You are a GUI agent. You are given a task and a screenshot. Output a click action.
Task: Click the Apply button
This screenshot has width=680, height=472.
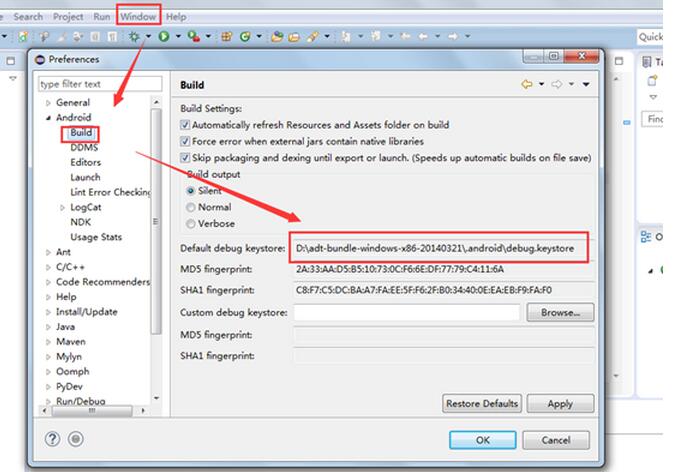point(560,403)
